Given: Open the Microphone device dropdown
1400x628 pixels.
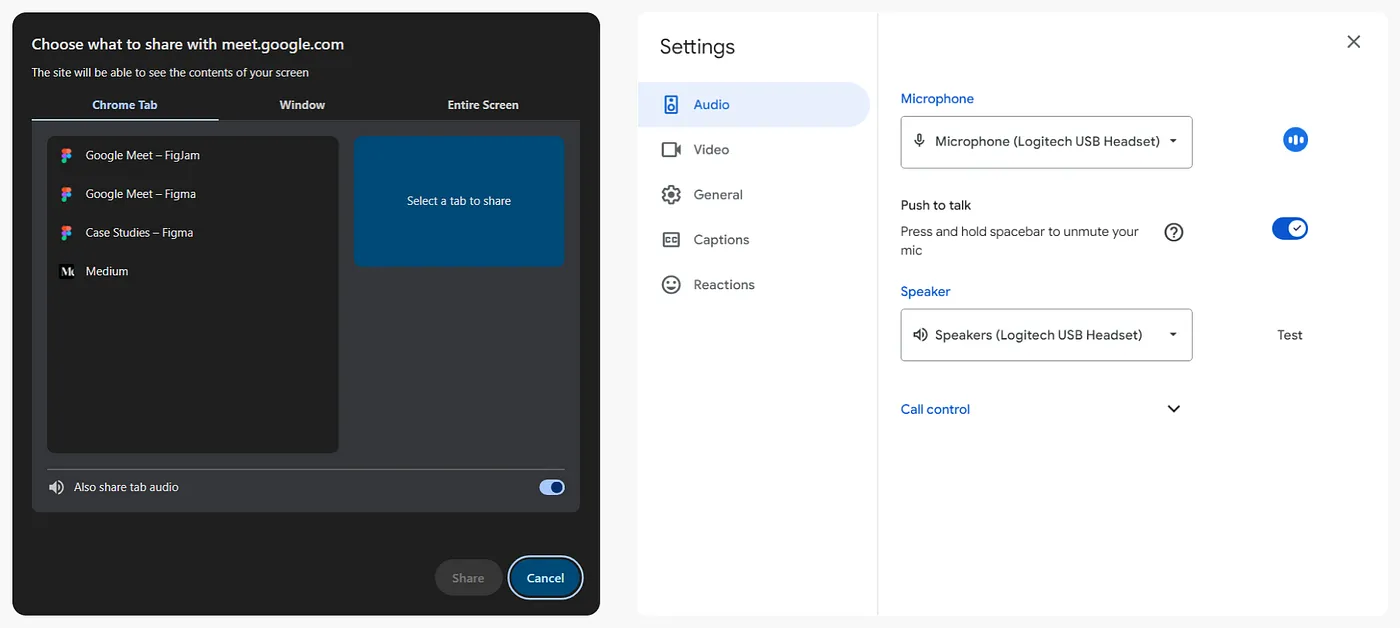Looking at the screenshot, I should coord(1046,142).
